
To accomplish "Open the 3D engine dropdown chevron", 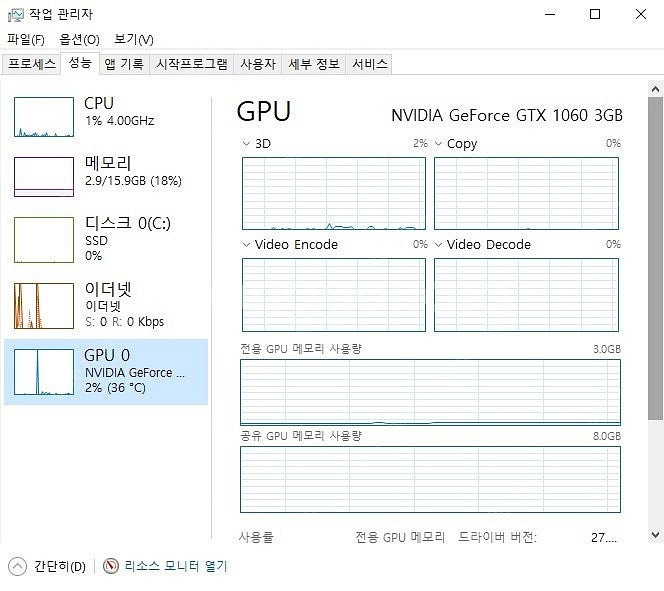I will 246,144.
